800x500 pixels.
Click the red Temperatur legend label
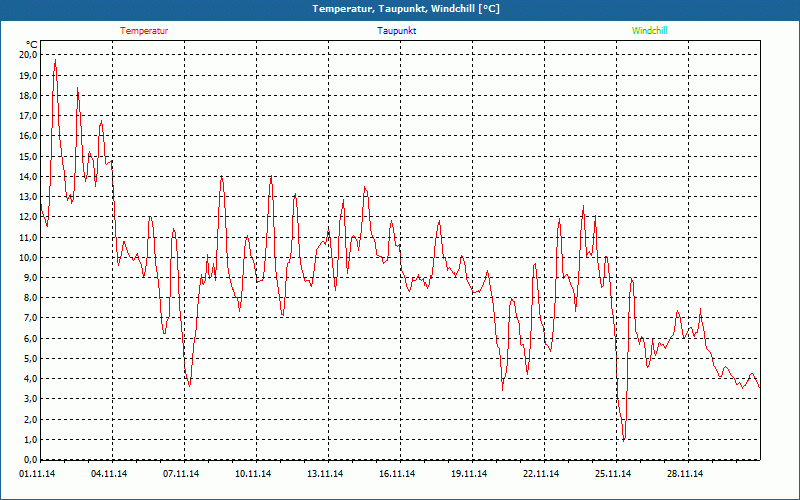pos(144,31)
